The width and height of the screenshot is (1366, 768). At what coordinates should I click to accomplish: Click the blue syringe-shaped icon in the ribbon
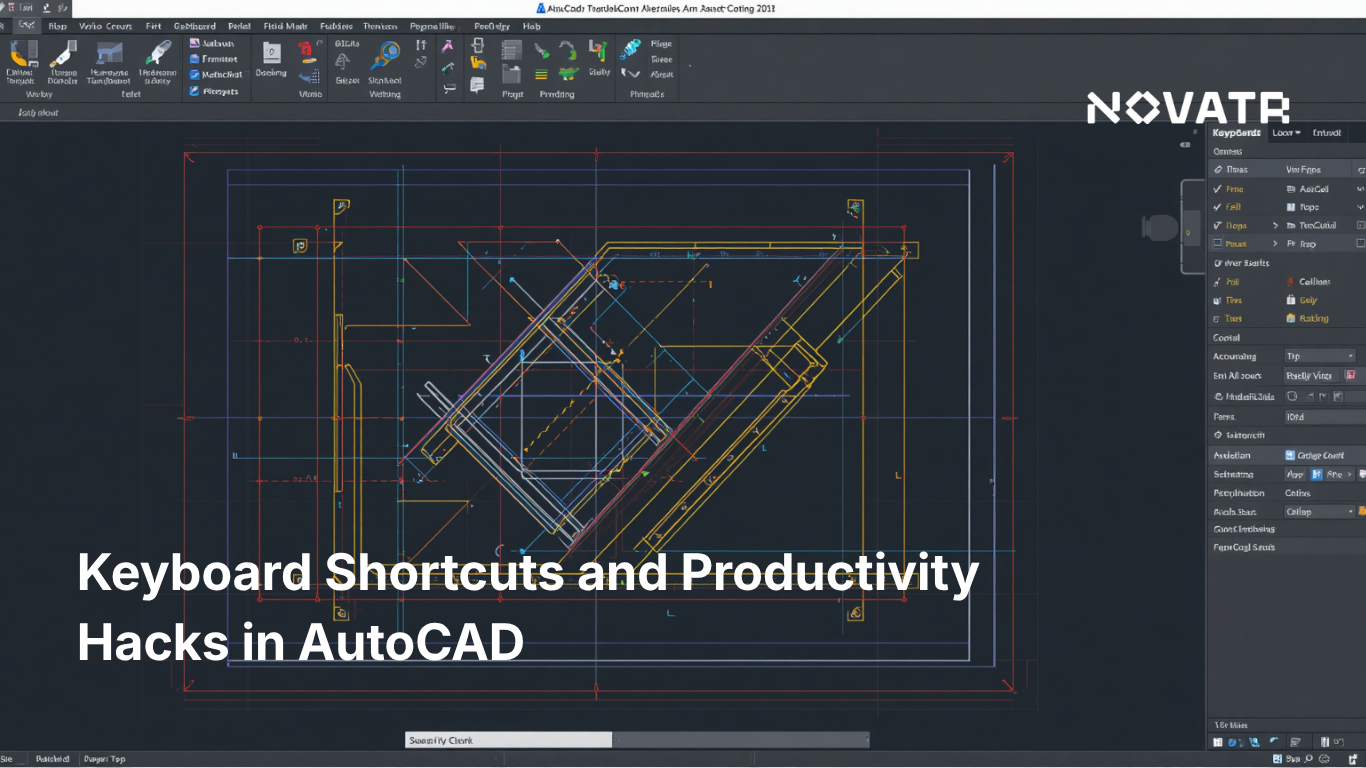coord(630,49)
